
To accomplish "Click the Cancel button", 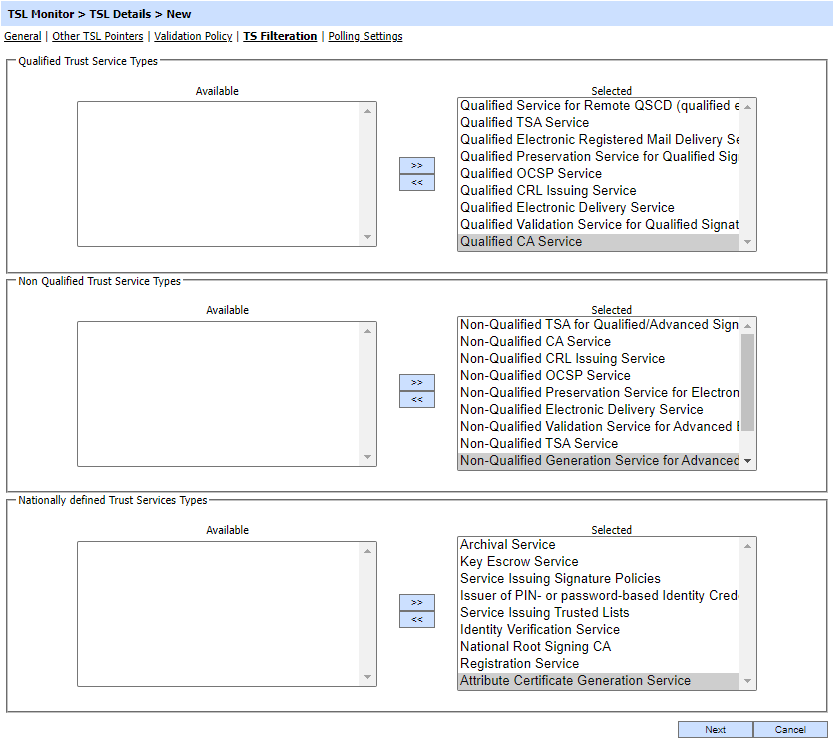I will pos(790,729).
